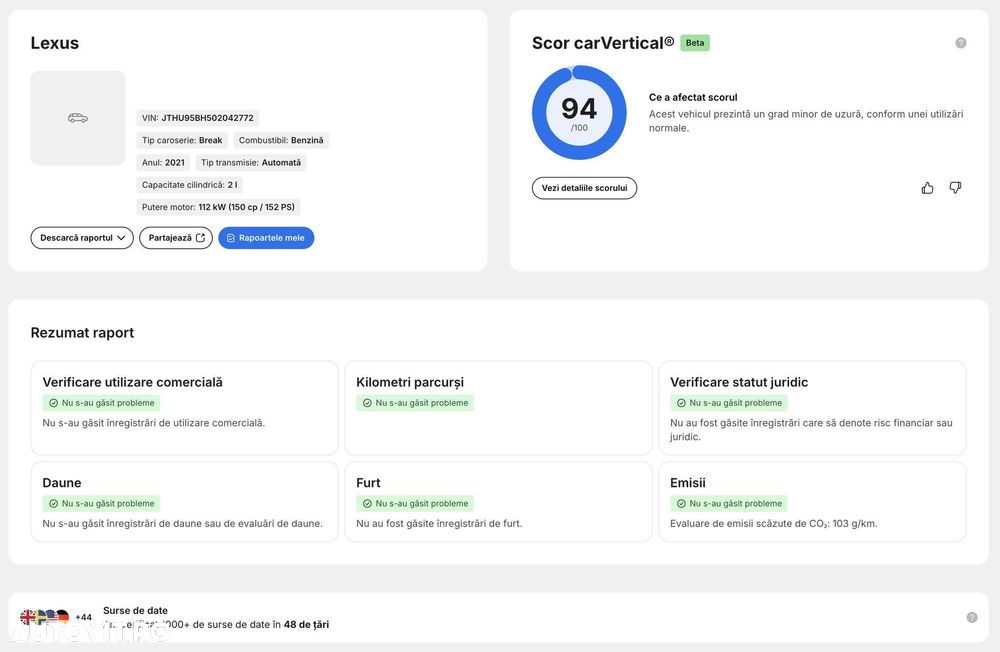
Task: Click the 48 de țări text
Action: tap(306, 625)
